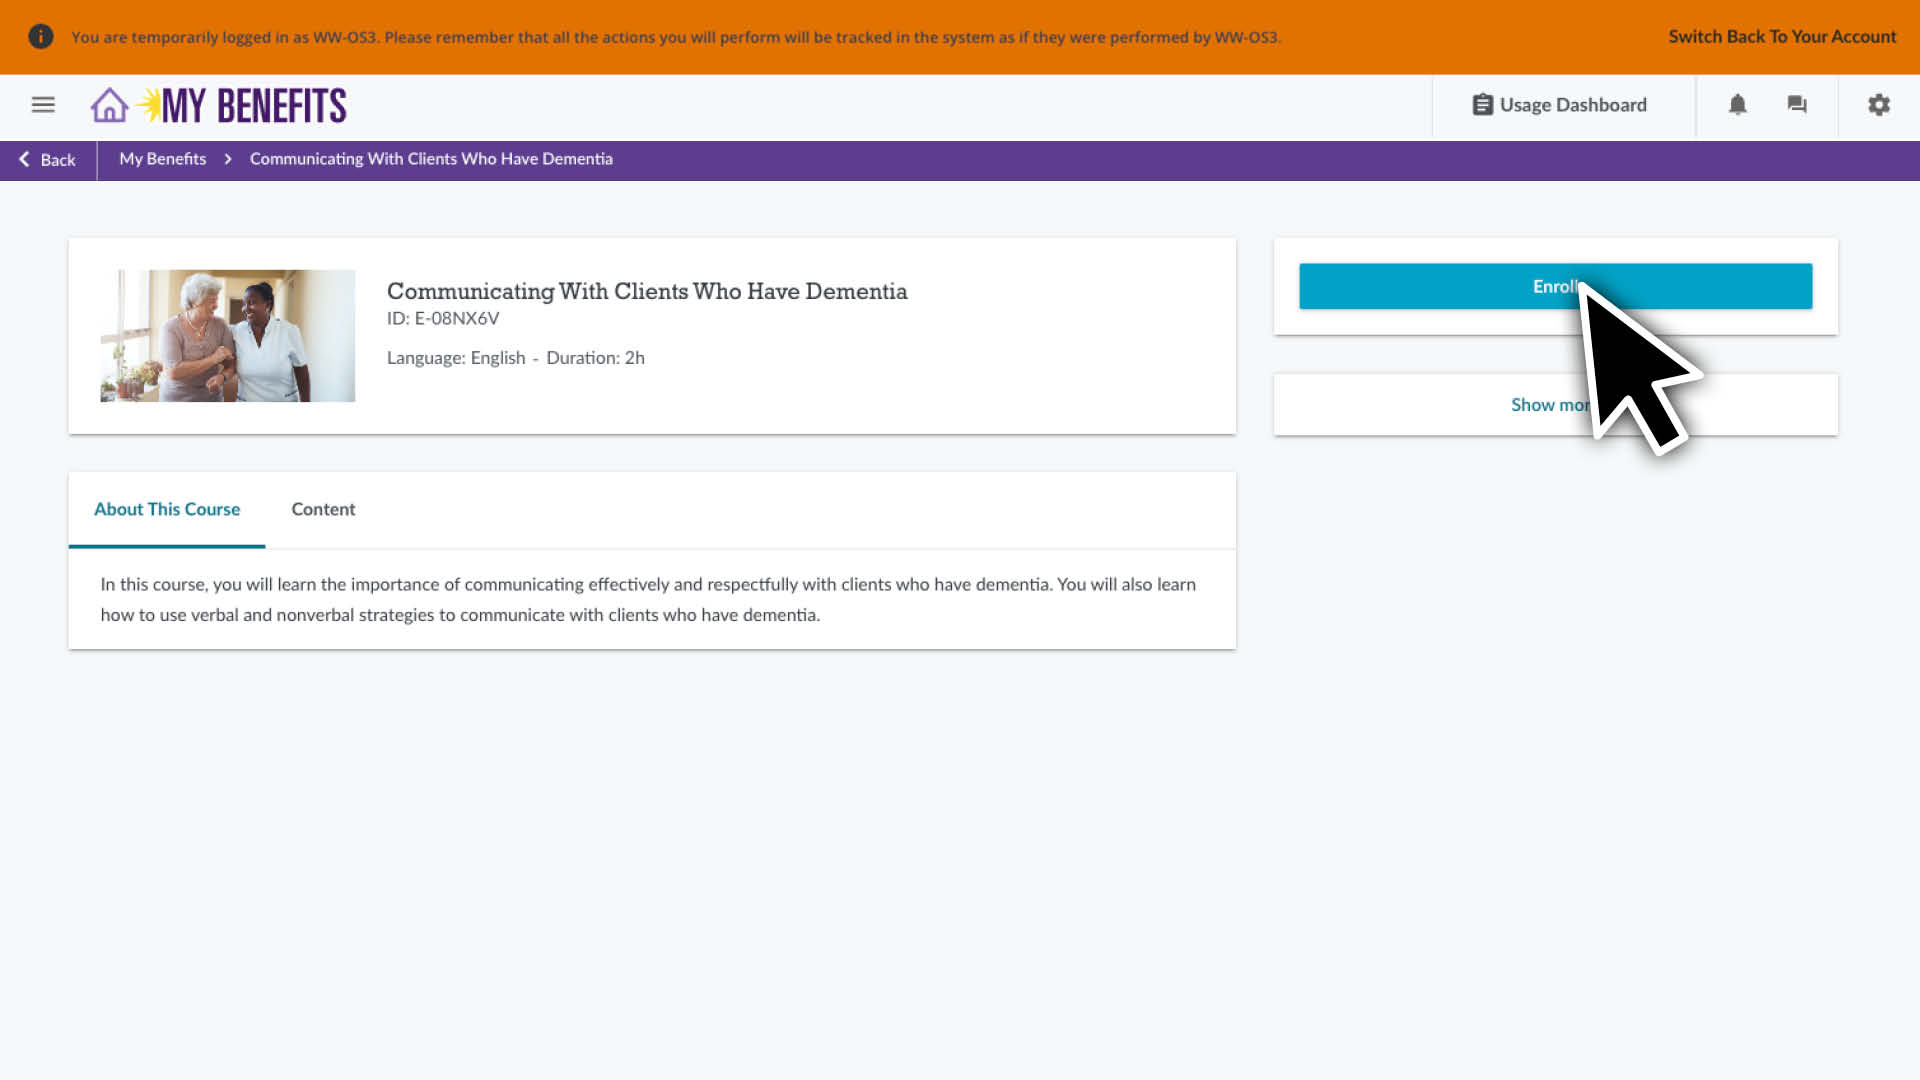Click the info icon in orange banner
The image size is (1920, 1080).
(x=40, y=37)
